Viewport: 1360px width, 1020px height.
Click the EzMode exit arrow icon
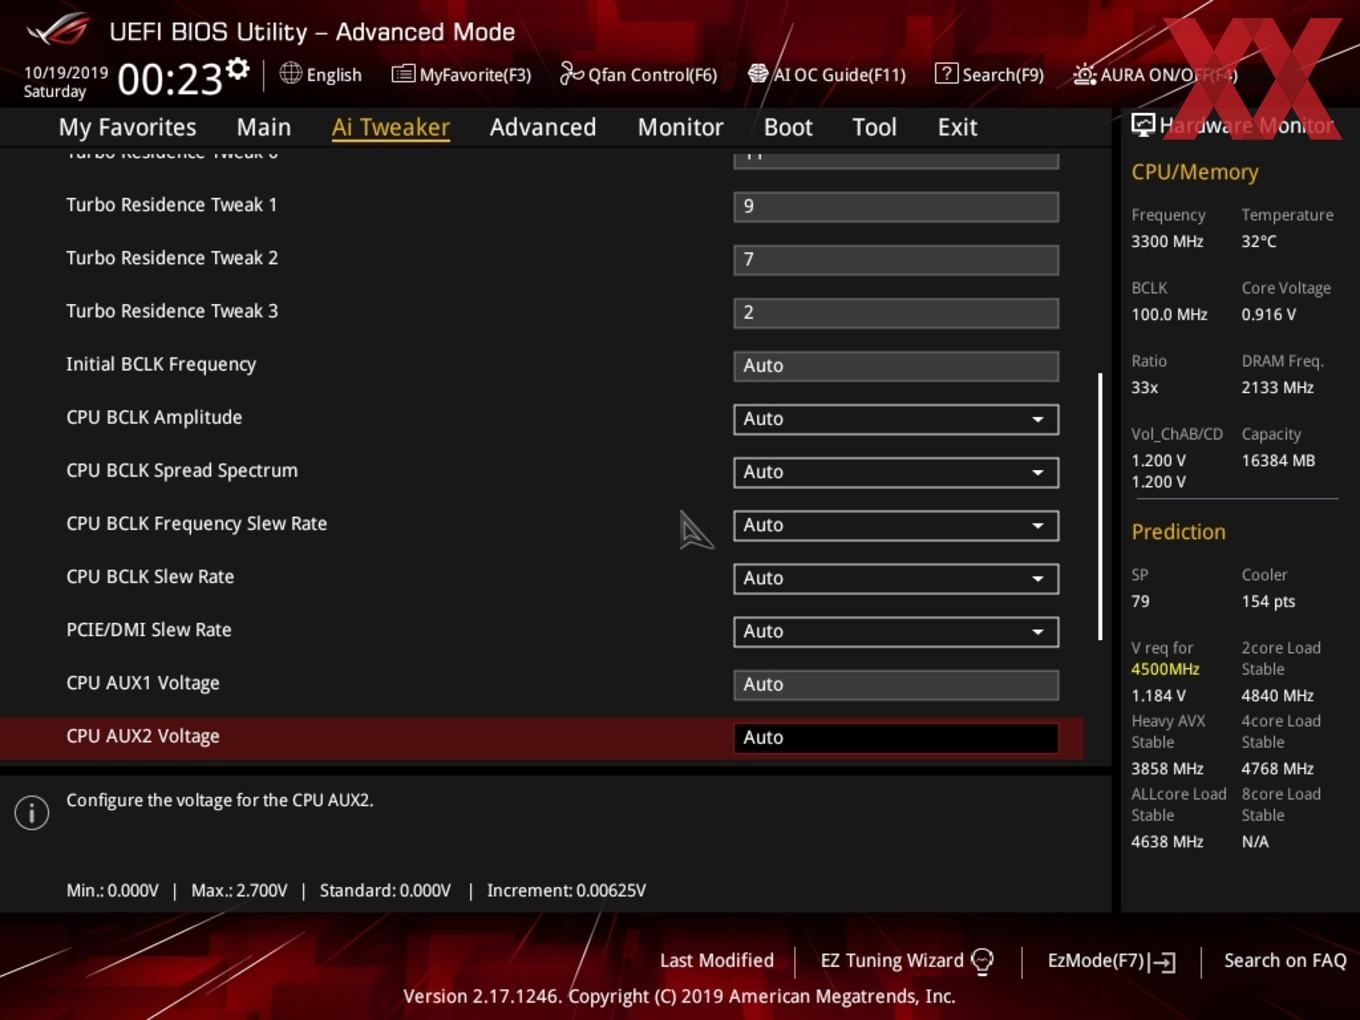[x=1163, y=962]
